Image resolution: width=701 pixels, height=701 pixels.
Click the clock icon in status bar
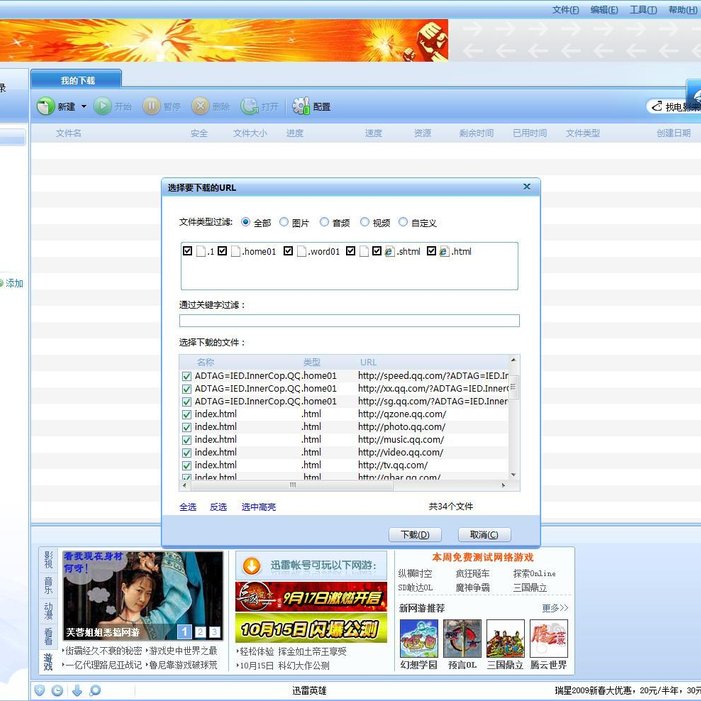57,690
